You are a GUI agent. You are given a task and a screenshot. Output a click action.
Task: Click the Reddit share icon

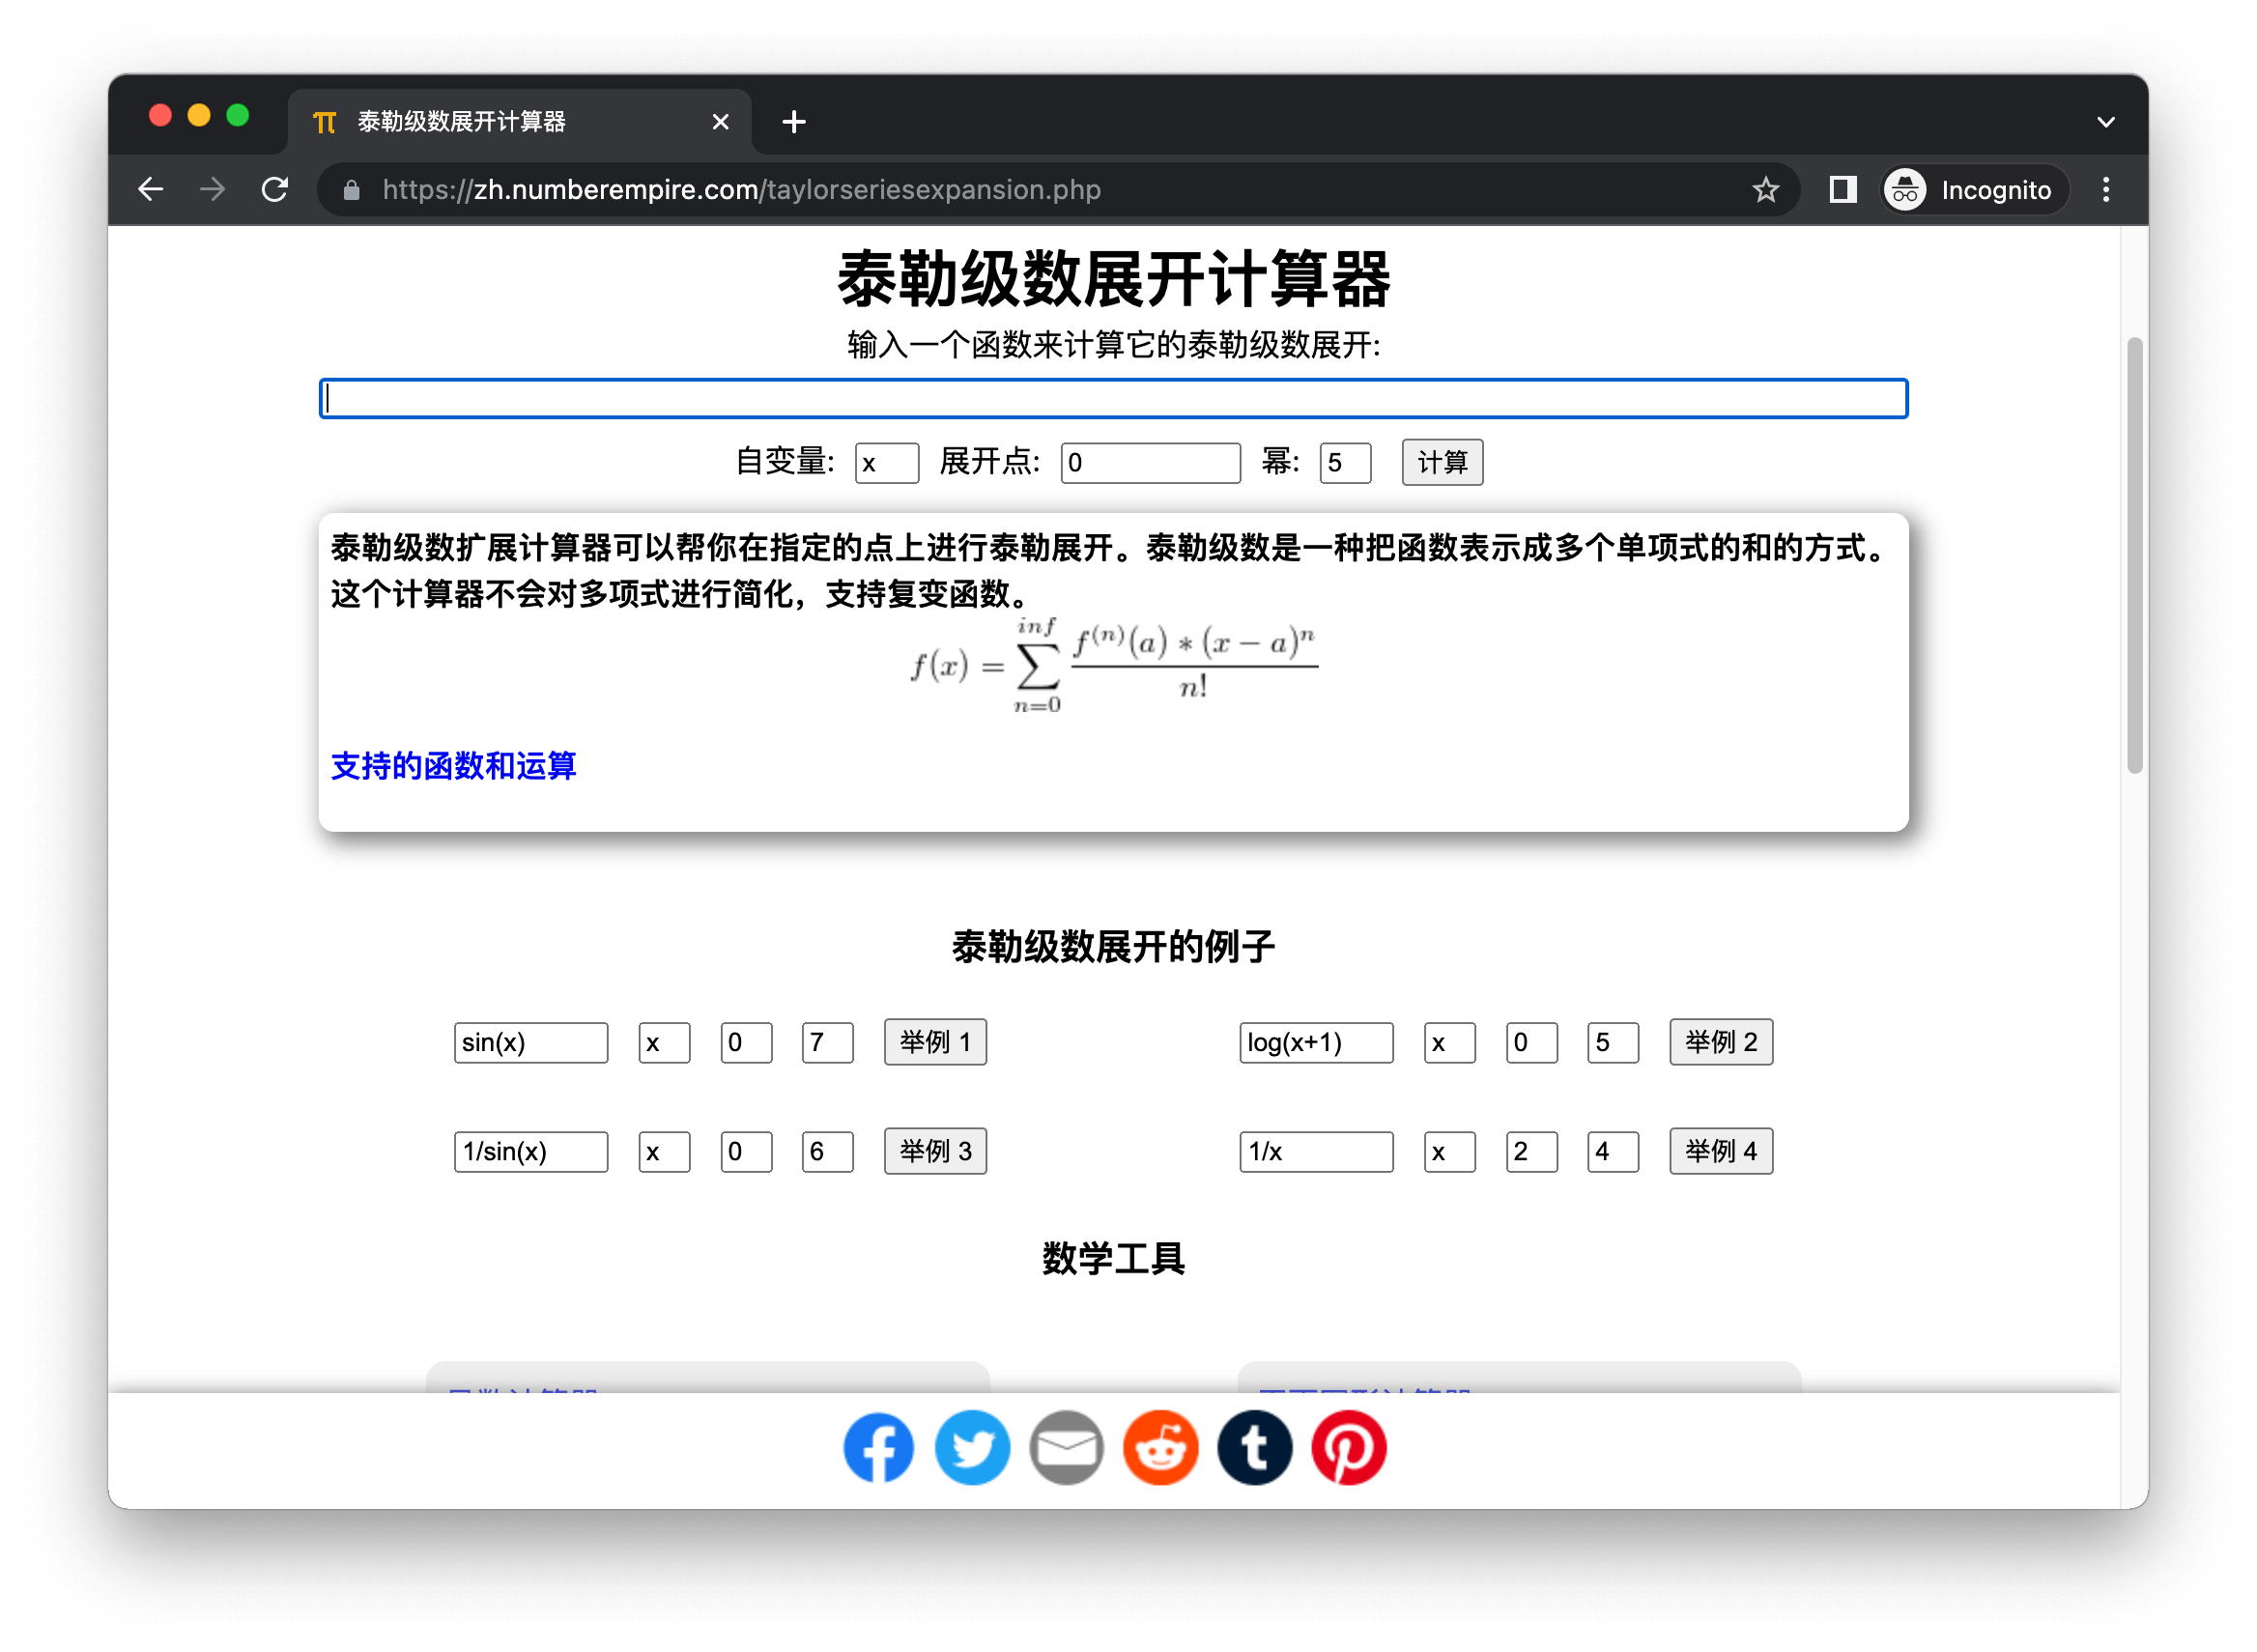[1160, 1447]
